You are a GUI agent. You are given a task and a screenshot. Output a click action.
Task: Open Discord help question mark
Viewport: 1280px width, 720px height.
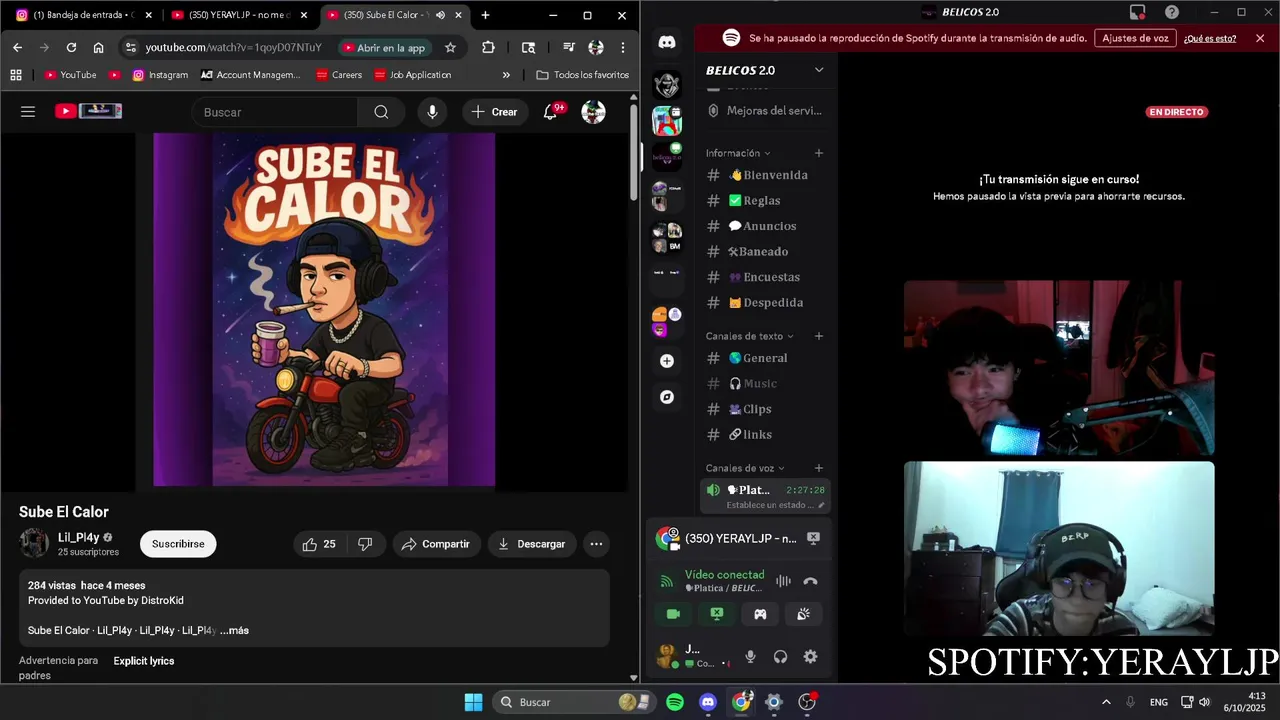tap(1171, 12)
